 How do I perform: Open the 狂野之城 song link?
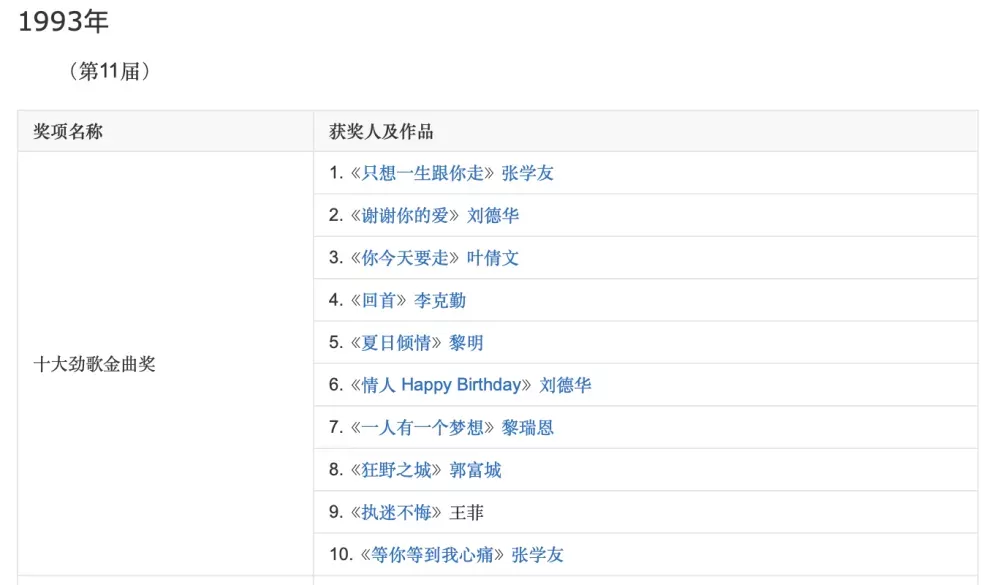396,470
